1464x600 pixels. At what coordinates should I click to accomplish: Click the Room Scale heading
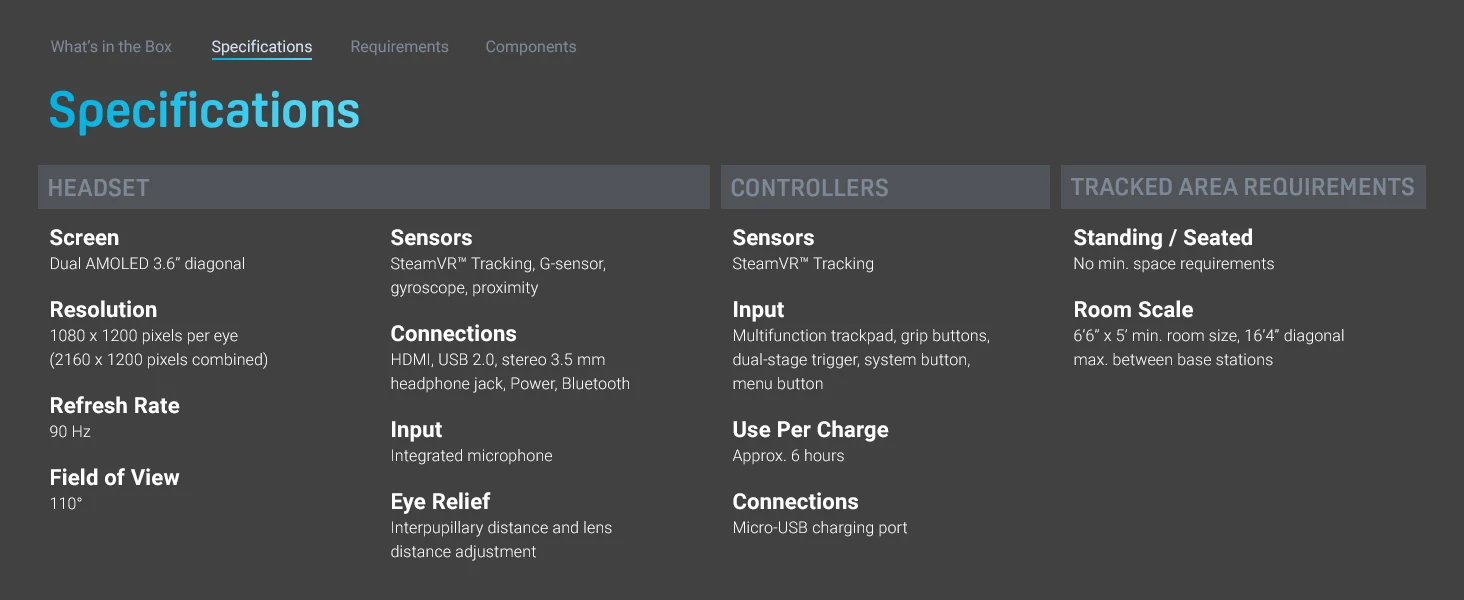[x=1133, y=310]
